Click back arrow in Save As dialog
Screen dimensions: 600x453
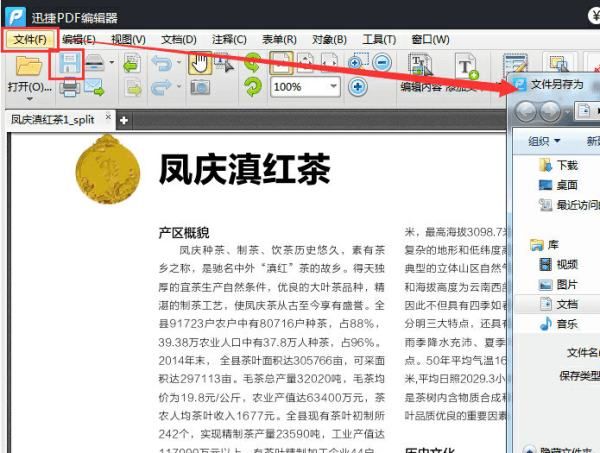coord(525,111)
